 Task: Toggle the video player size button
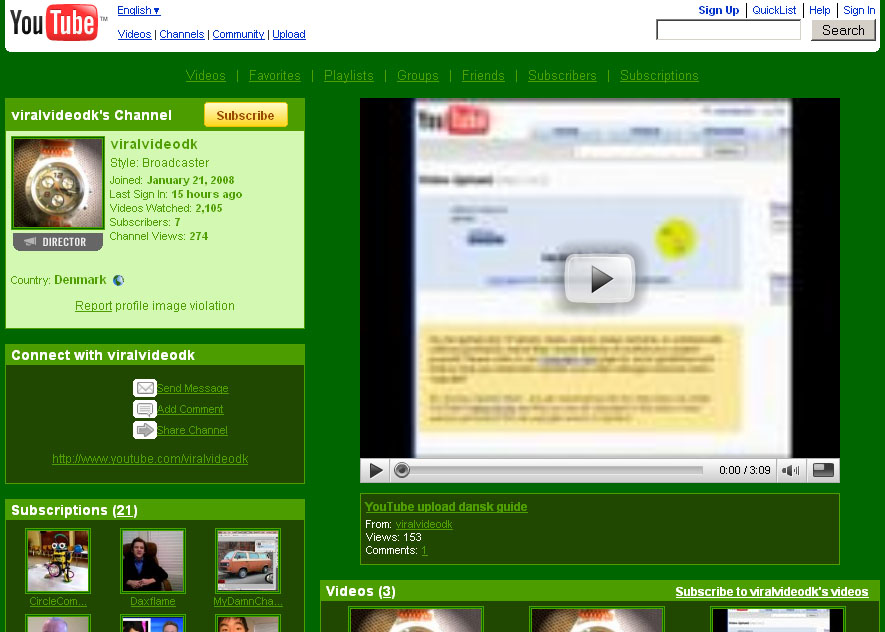[823, 470]
